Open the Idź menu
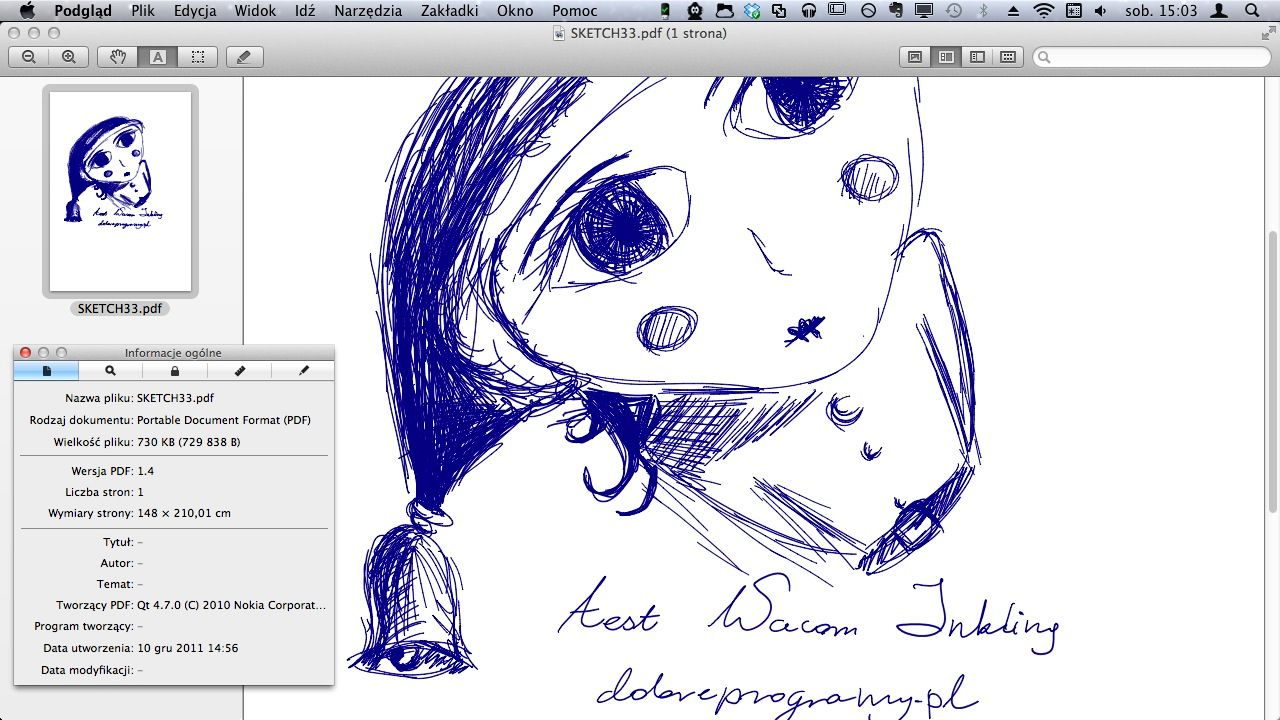 [305, 11]
